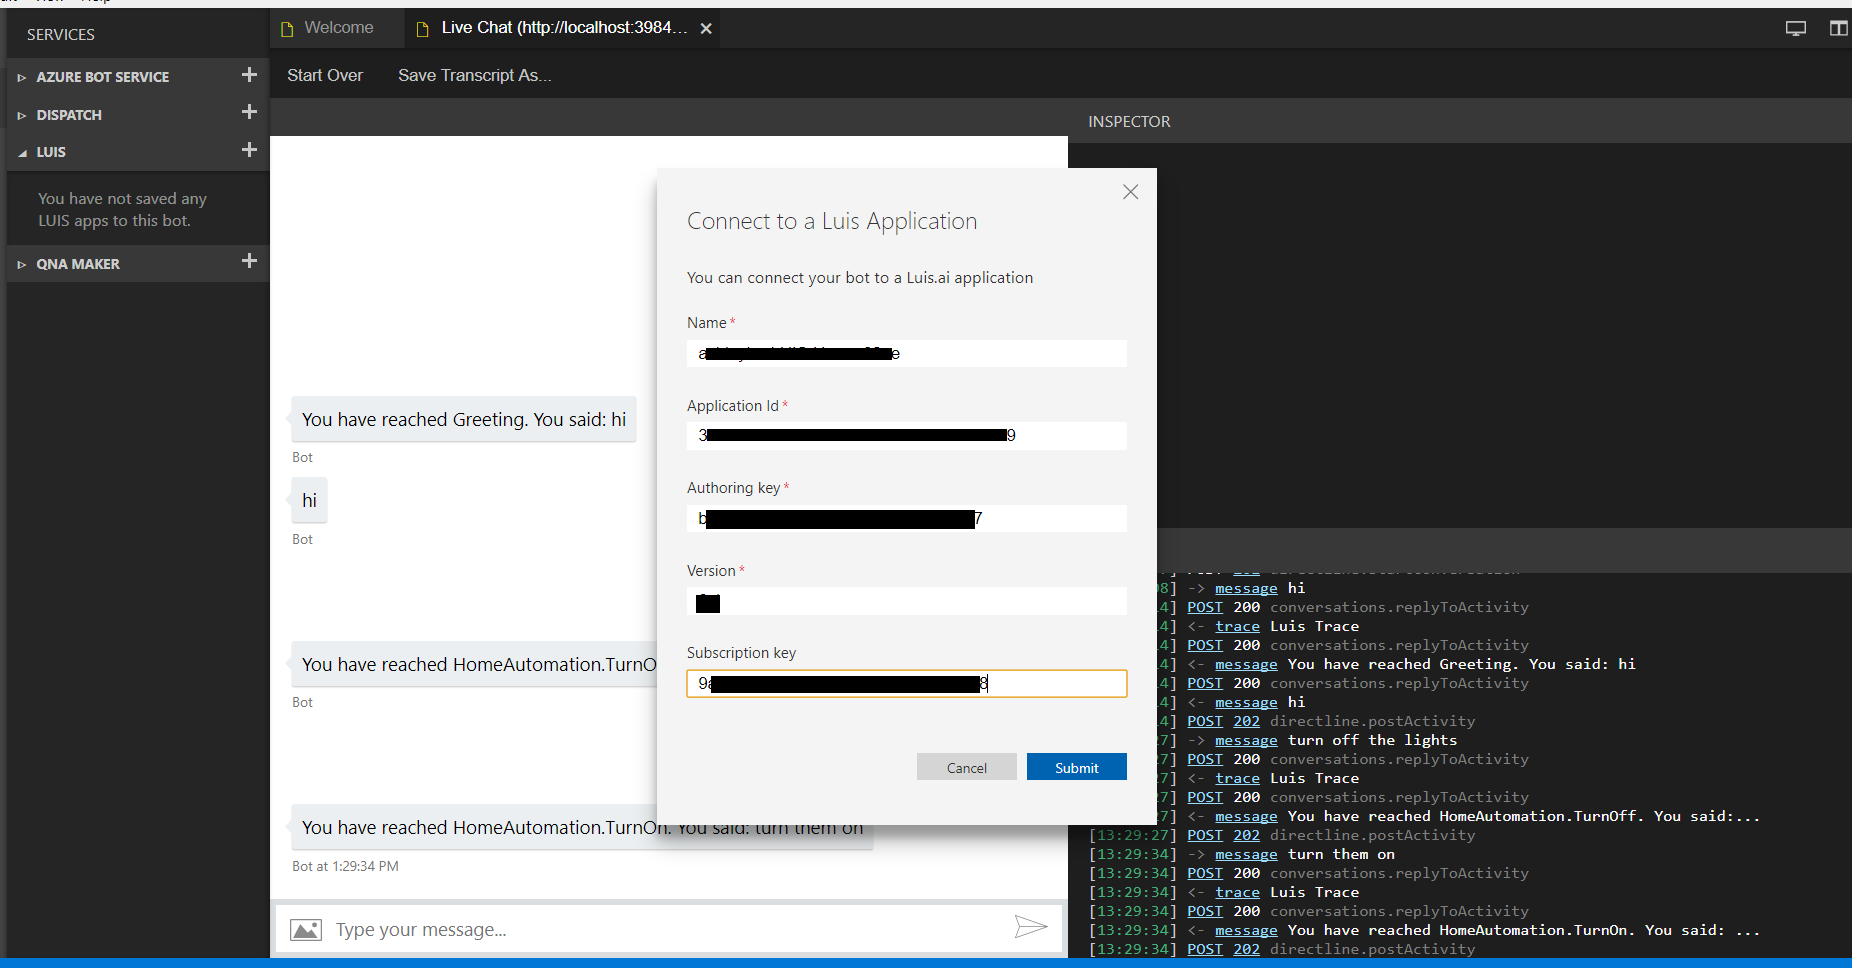Click the plus icon next to QNA MAKER
The height and width of the screenshot is (968, 1852).
coord(249,262)
